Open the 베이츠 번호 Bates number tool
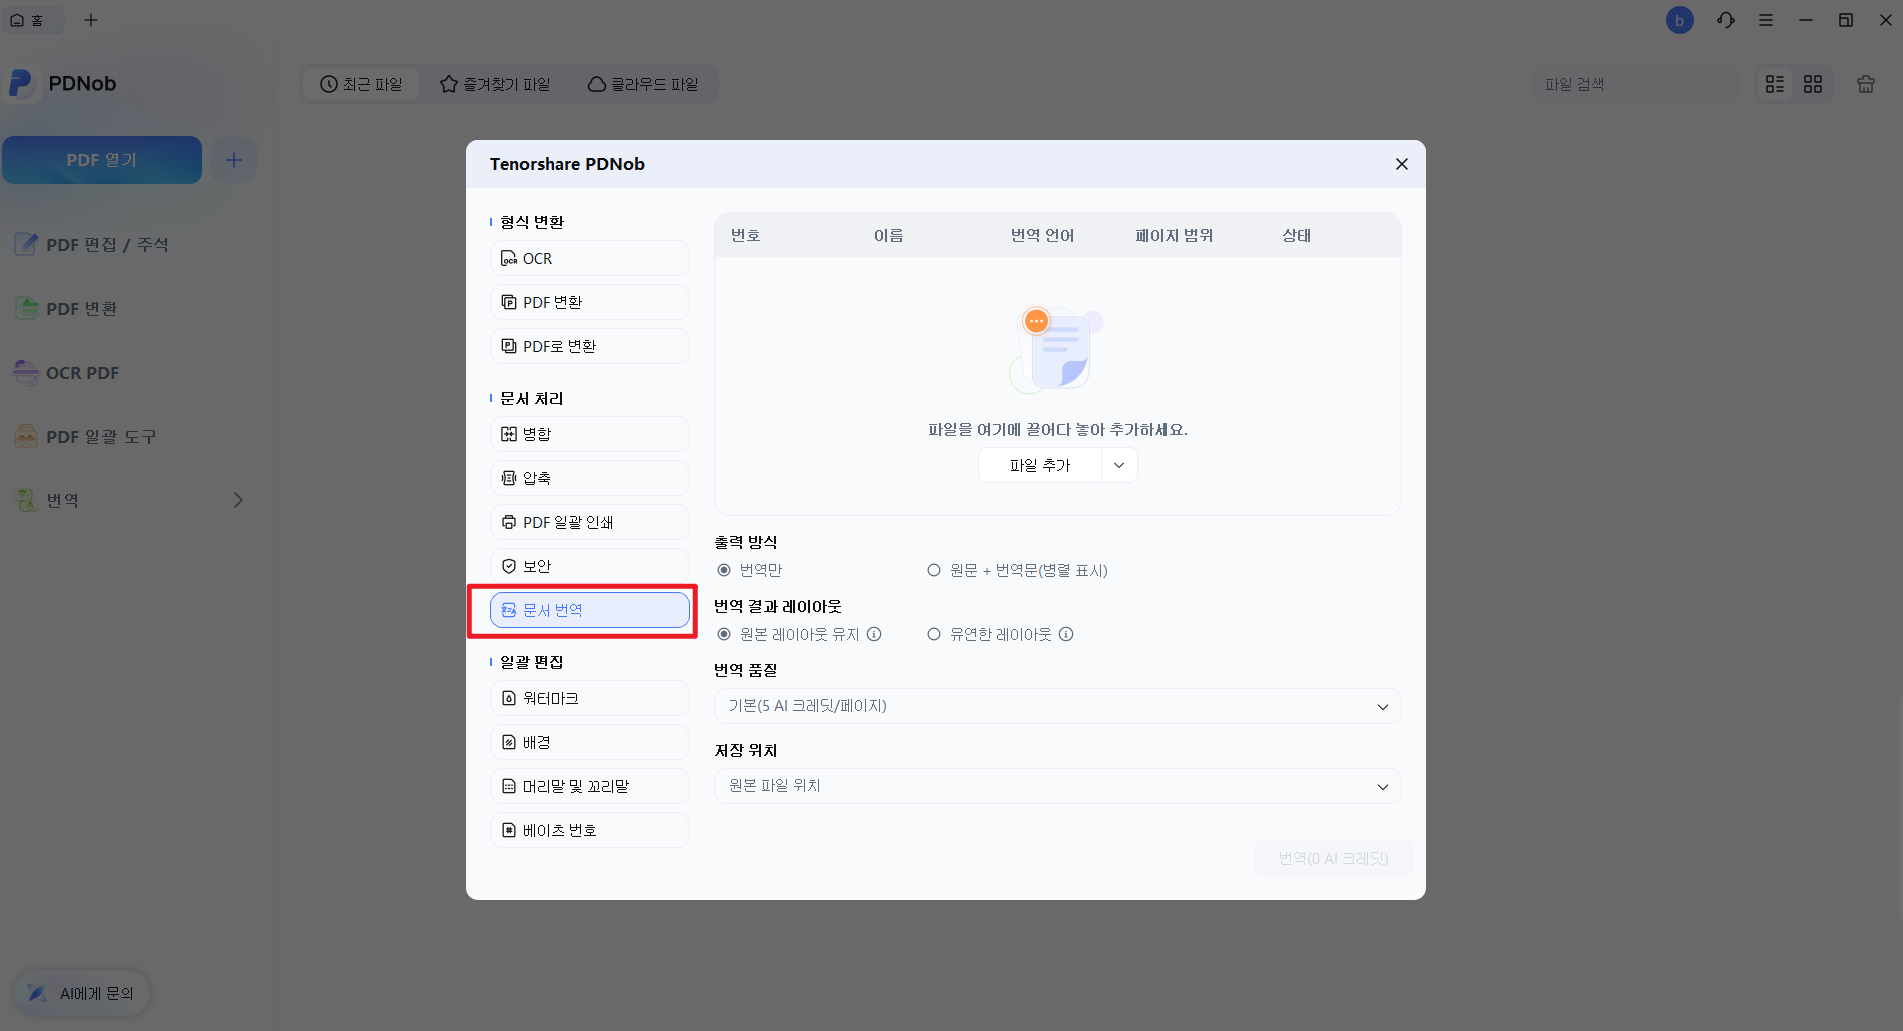The width and height of the screenshot is (1903, 1031). pyautogui.click(x=589, y=830)
